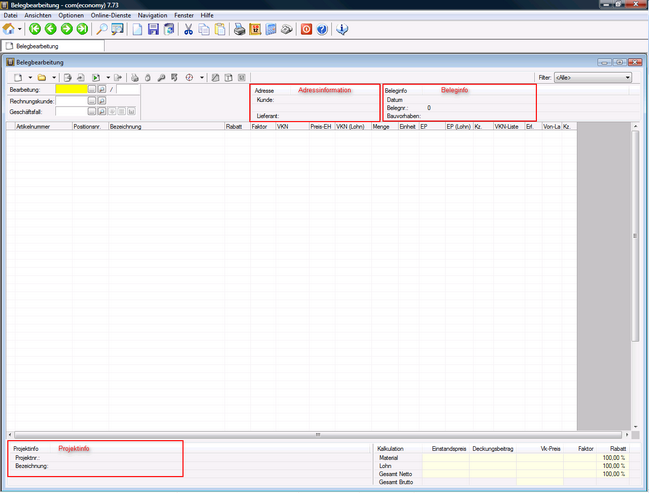
Task: Click the scroll down arrow of vertical scrollbar
Action: point(635,427)
